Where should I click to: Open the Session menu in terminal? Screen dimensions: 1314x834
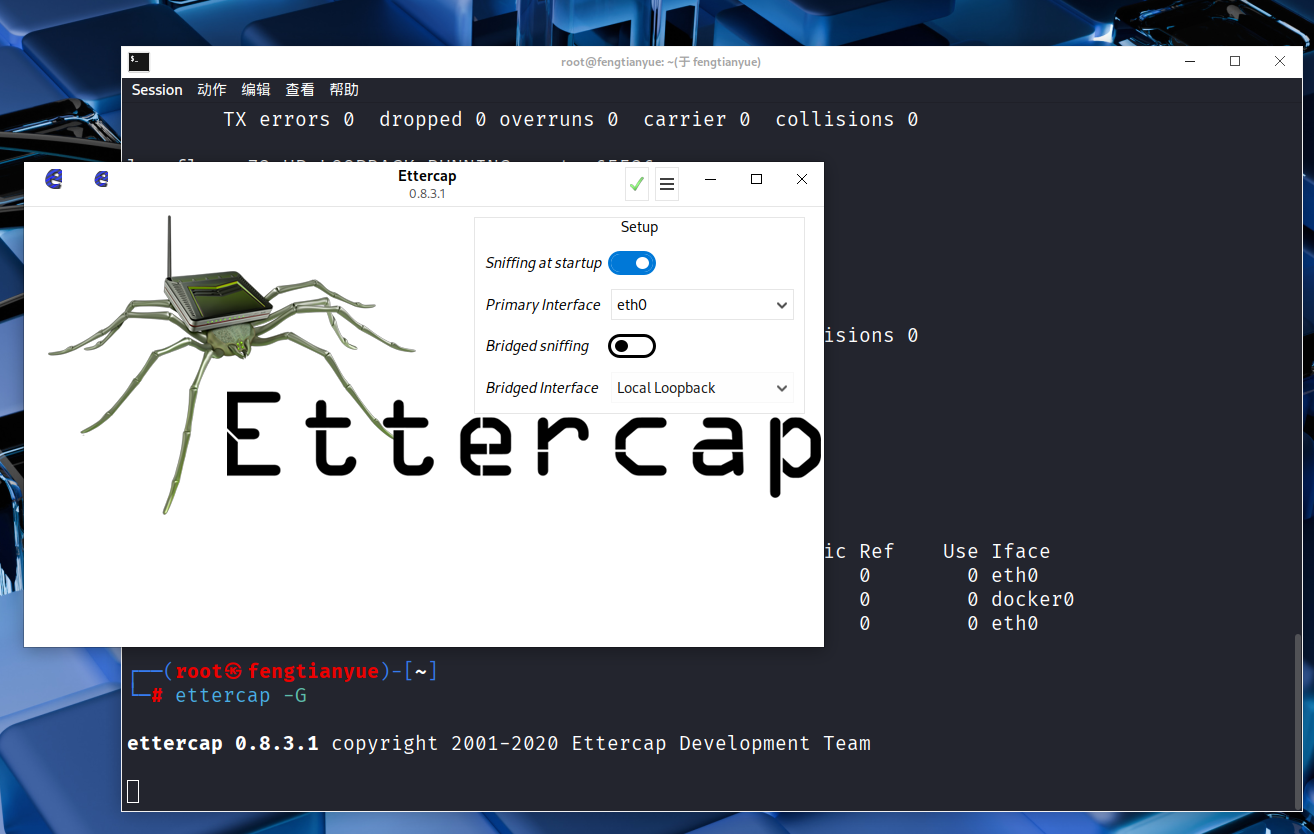coord(157,90)
